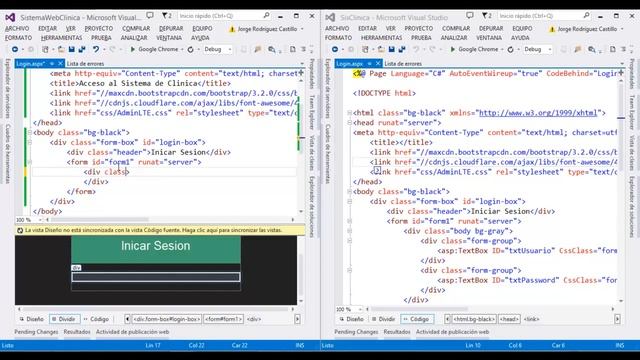Open Resultados panel in SistemaWebClinica
The image size is (640, 360).
pos(77,332)
